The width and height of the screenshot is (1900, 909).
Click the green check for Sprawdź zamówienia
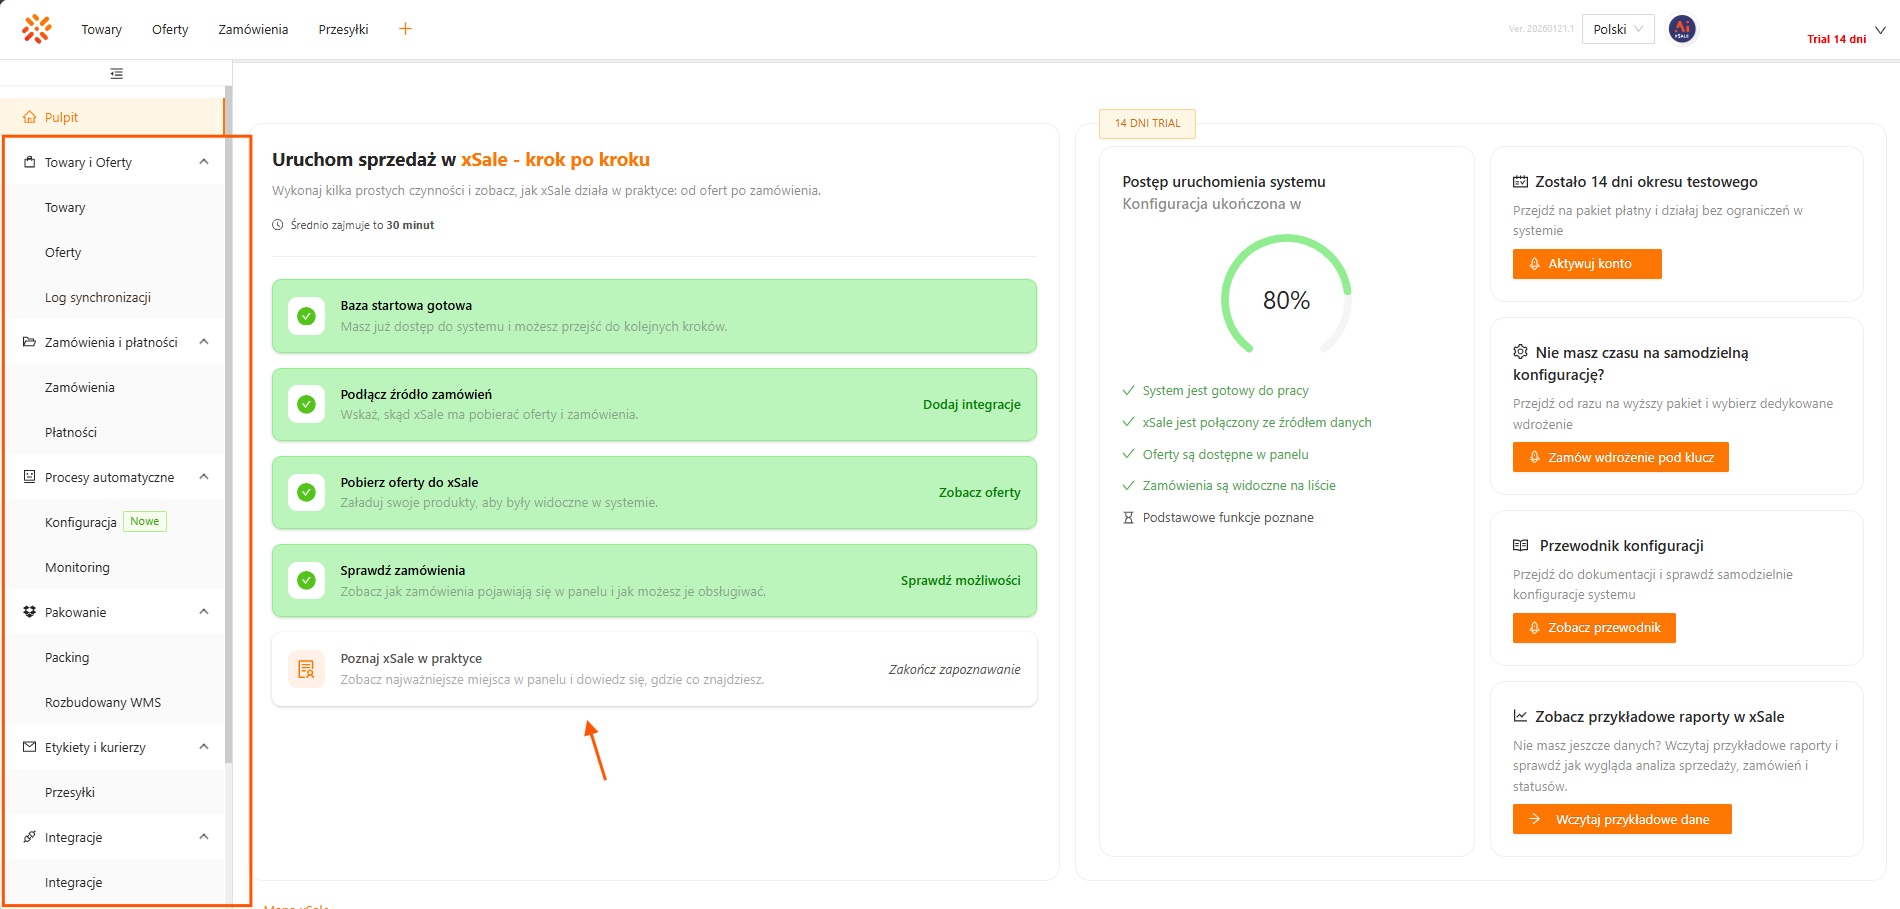(306, 581)
